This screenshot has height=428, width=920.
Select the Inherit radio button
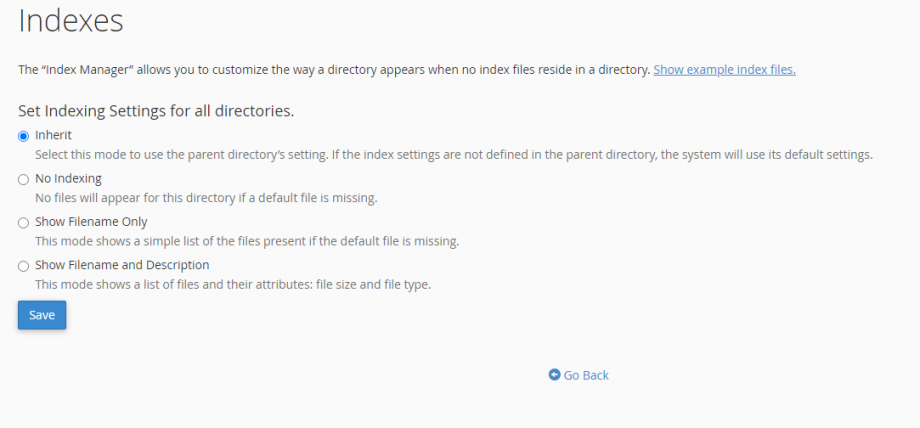pos(23,136)
